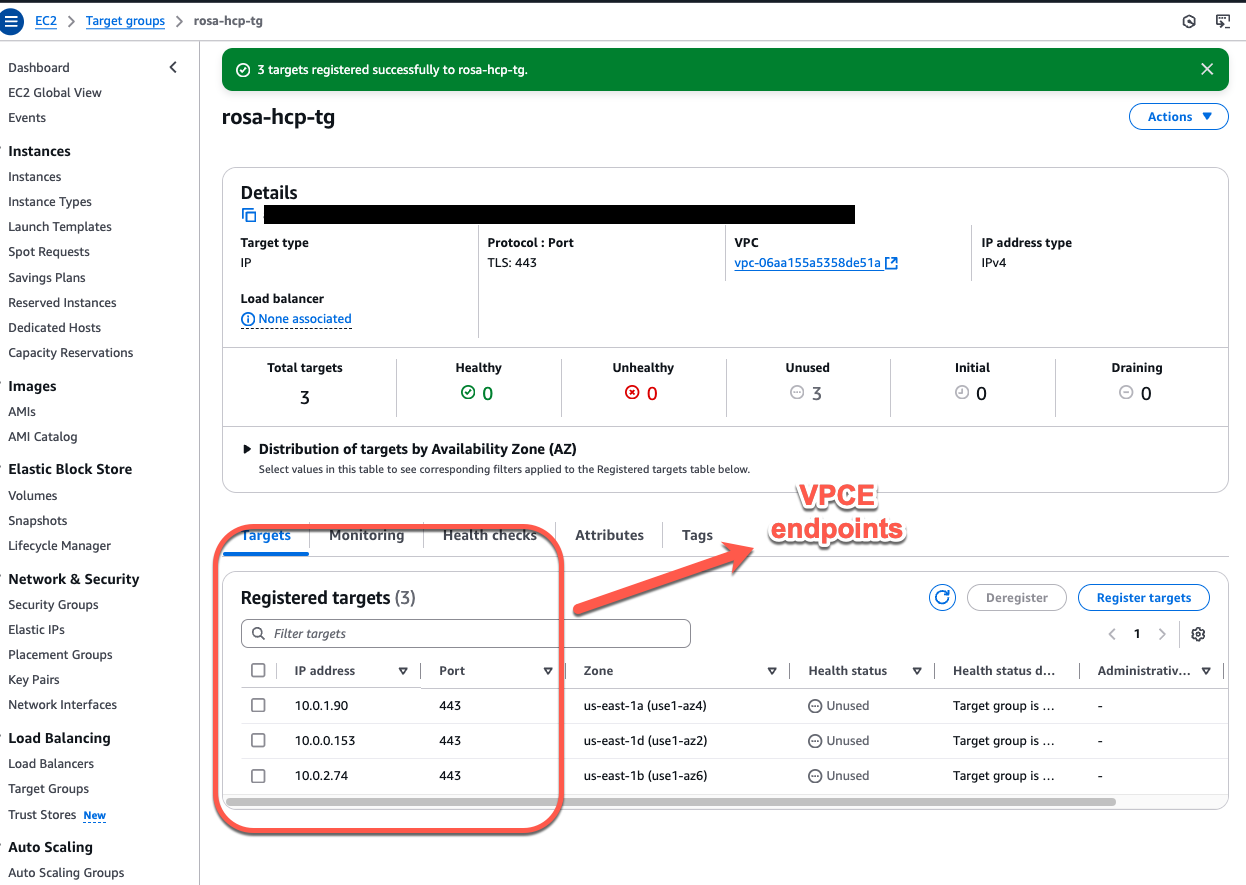Click the horizontal table scrollbar
The height and width of the screenshot is (885, 1246).
click(x=671, y=802)
